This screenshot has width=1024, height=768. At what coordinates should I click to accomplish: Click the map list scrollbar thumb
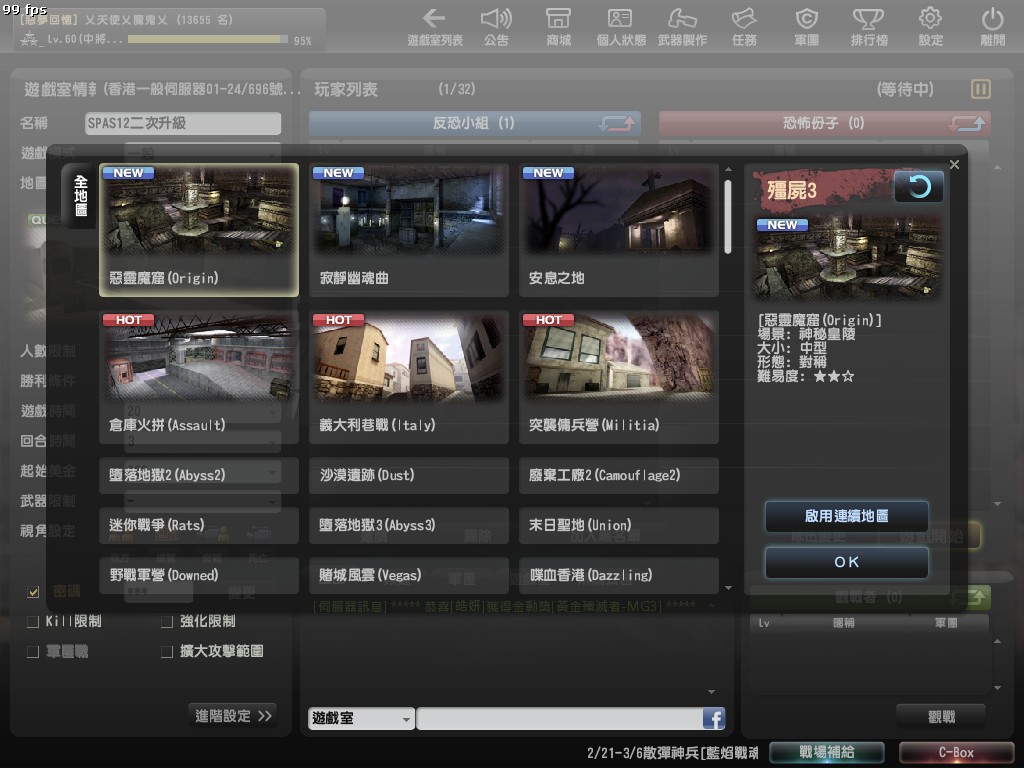click(x=728, y=216)
